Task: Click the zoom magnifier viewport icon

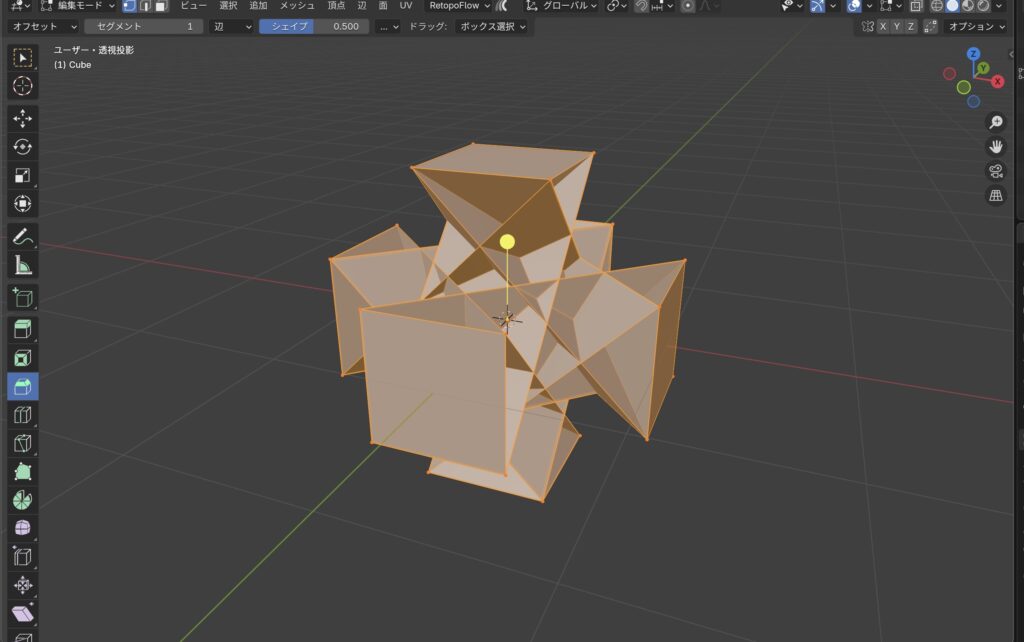Action: (996, 122)
